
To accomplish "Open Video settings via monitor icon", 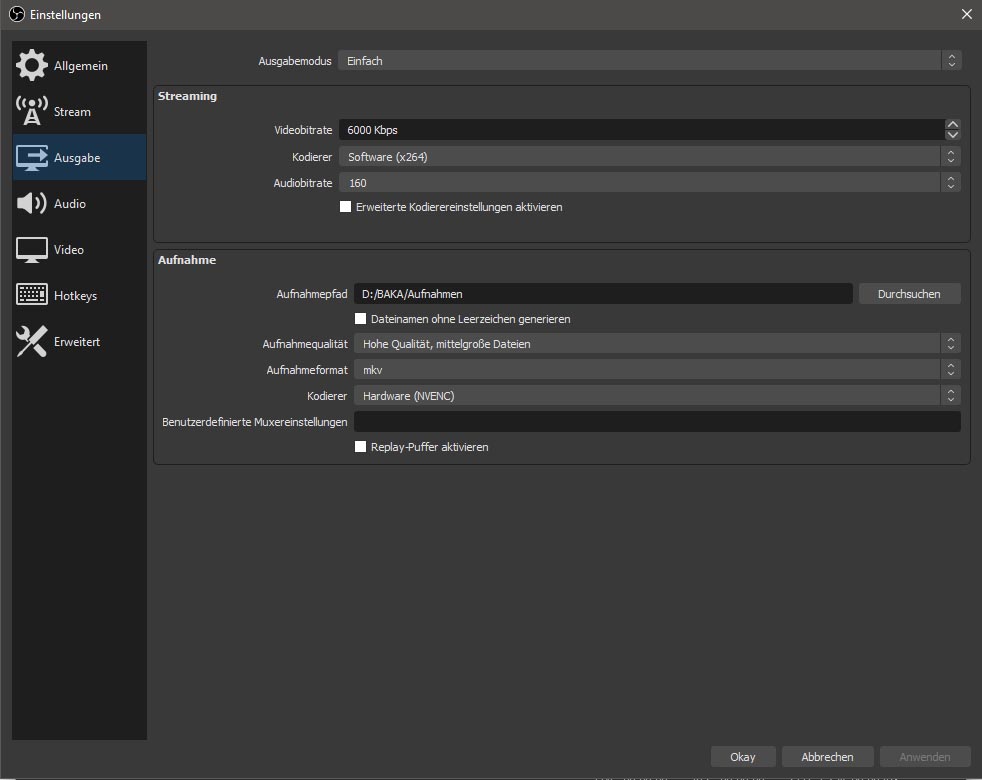I will click(x=32, y=250).
